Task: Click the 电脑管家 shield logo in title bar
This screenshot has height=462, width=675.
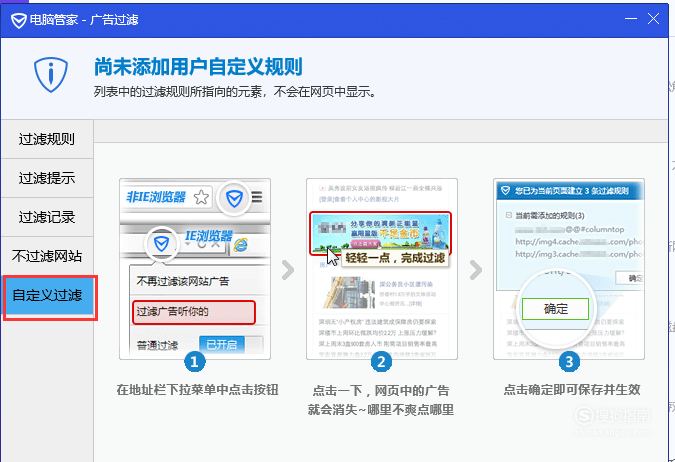Action: [x=18, y=20]
